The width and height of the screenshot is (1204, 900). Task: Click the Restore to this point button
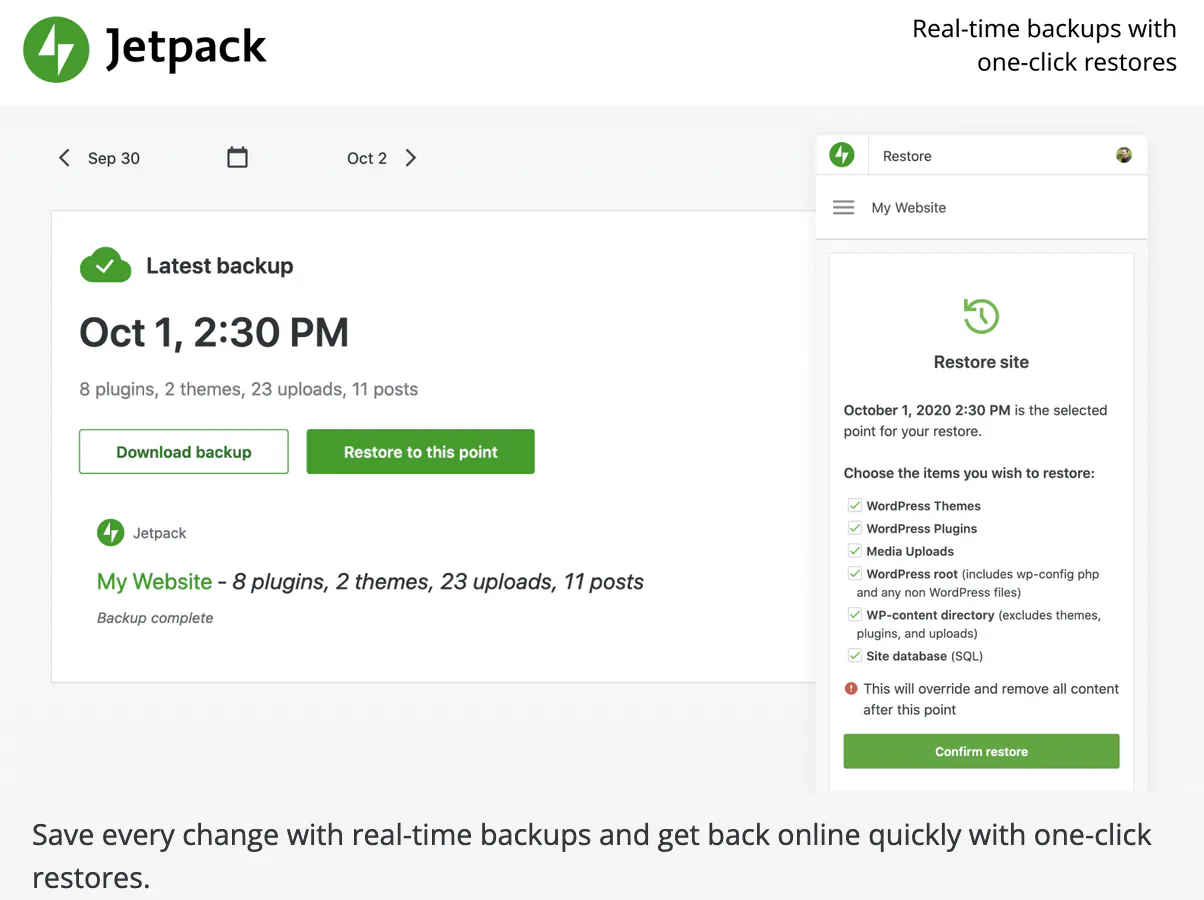click(420, 452)
